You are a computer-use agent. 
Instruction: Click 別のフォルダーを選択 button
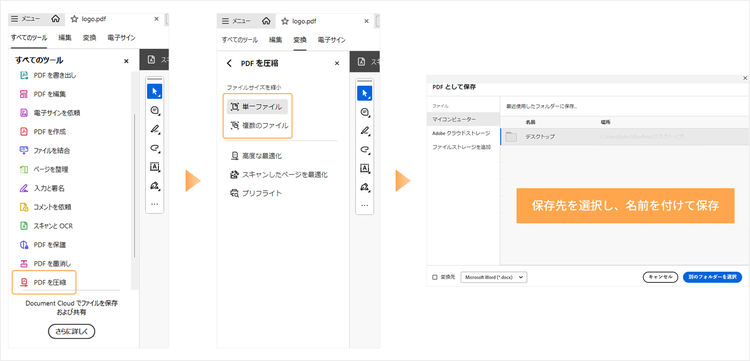713,277
